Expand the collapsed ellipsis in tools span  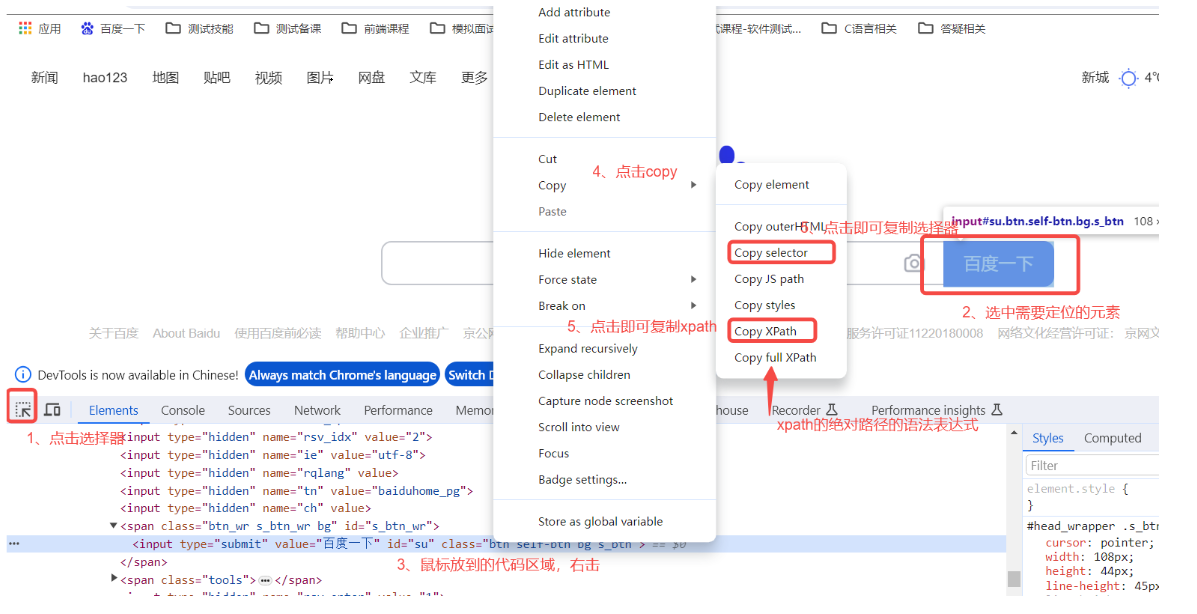coord(265,580)
